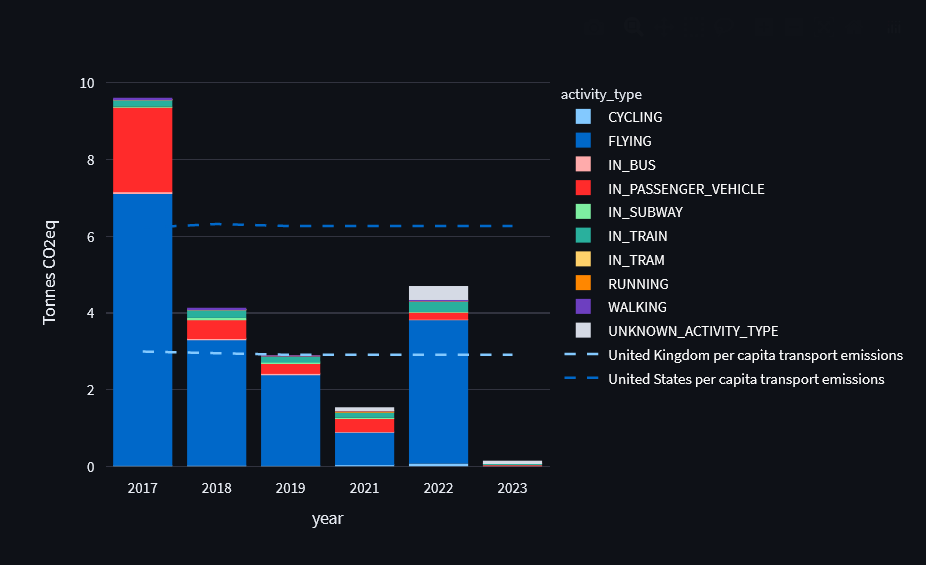
Task: Toggle the IN_TRAIN legend label
Action: coord(637,236)
